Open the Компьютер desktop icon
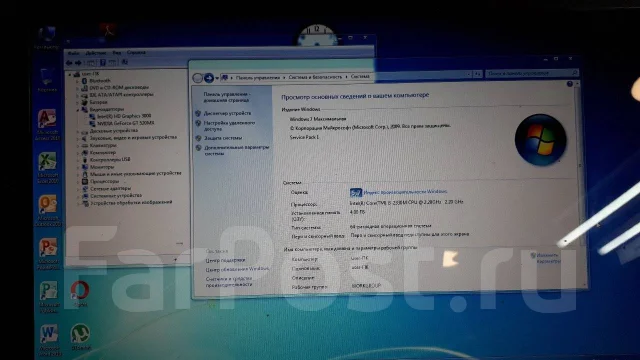 tap(46, 38)
